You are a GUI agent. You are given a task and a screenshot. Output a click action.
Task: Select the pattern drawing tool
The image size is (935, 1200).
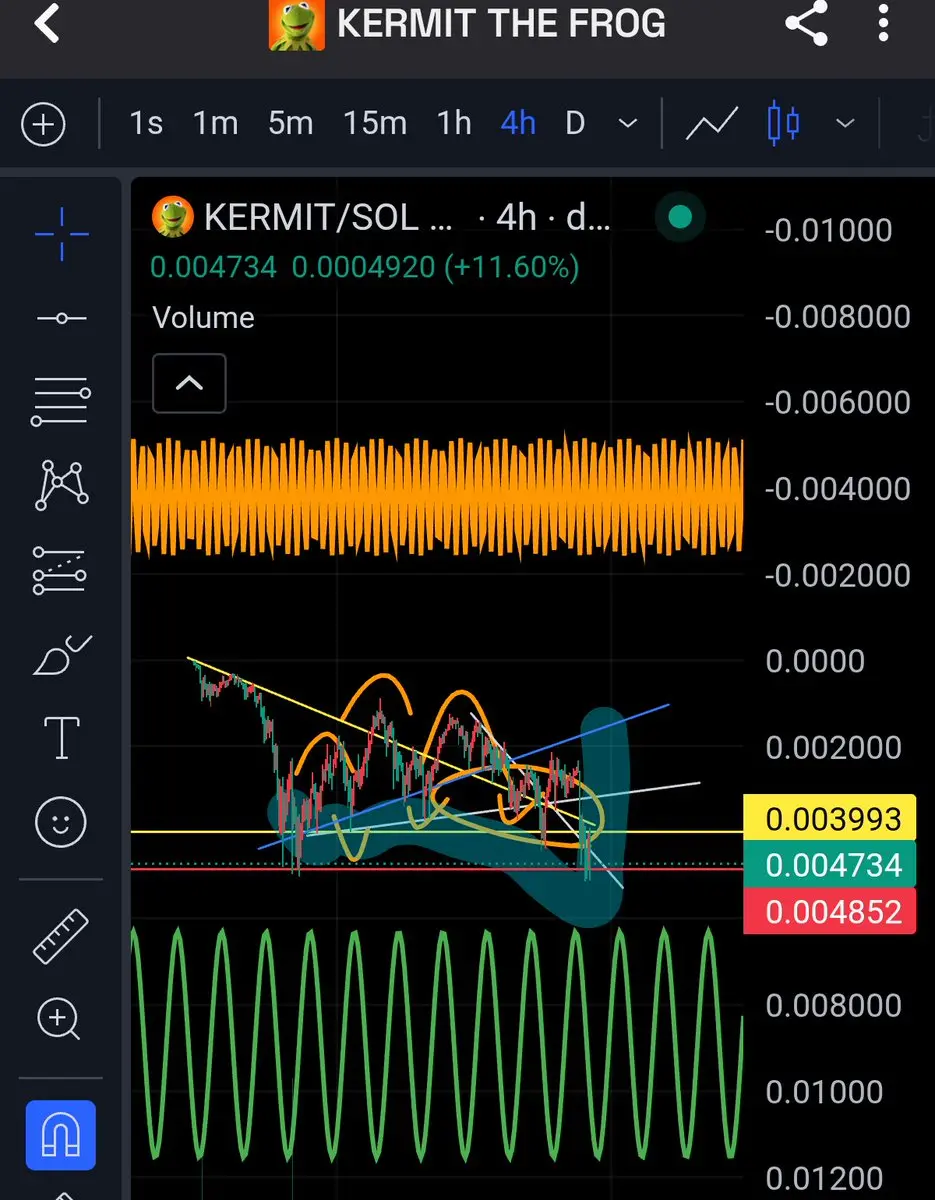click(61, 485)
